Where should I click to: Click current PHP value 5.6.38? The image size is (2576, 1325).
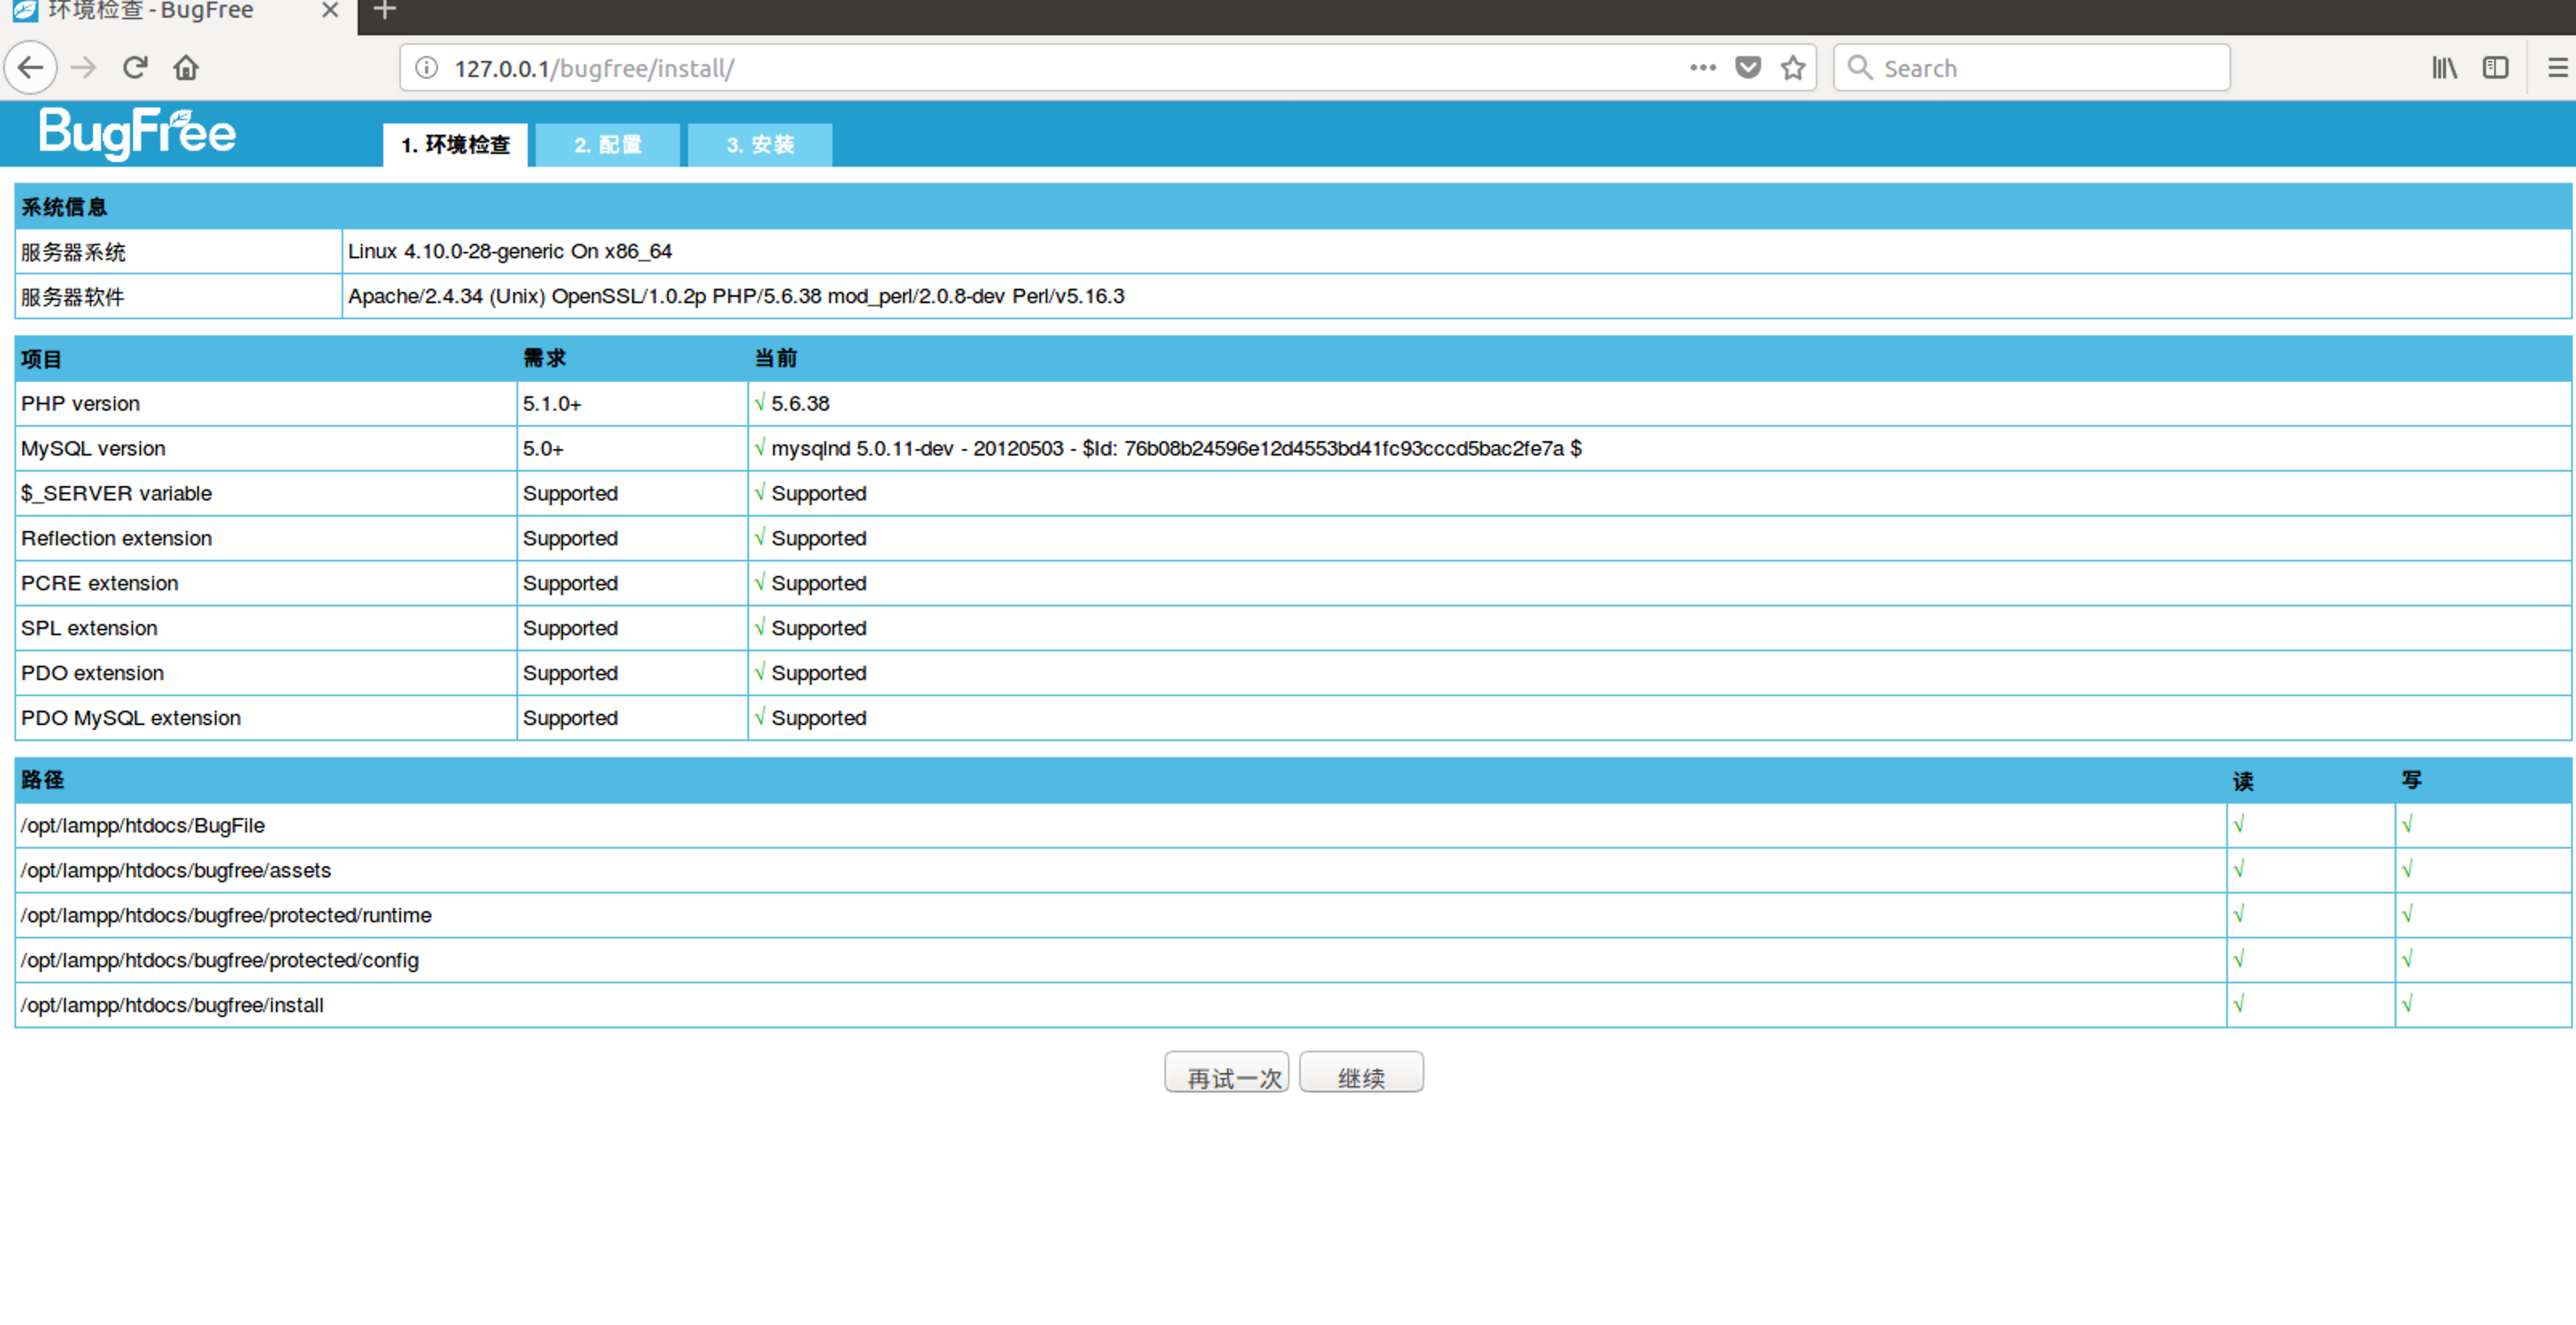800,404
